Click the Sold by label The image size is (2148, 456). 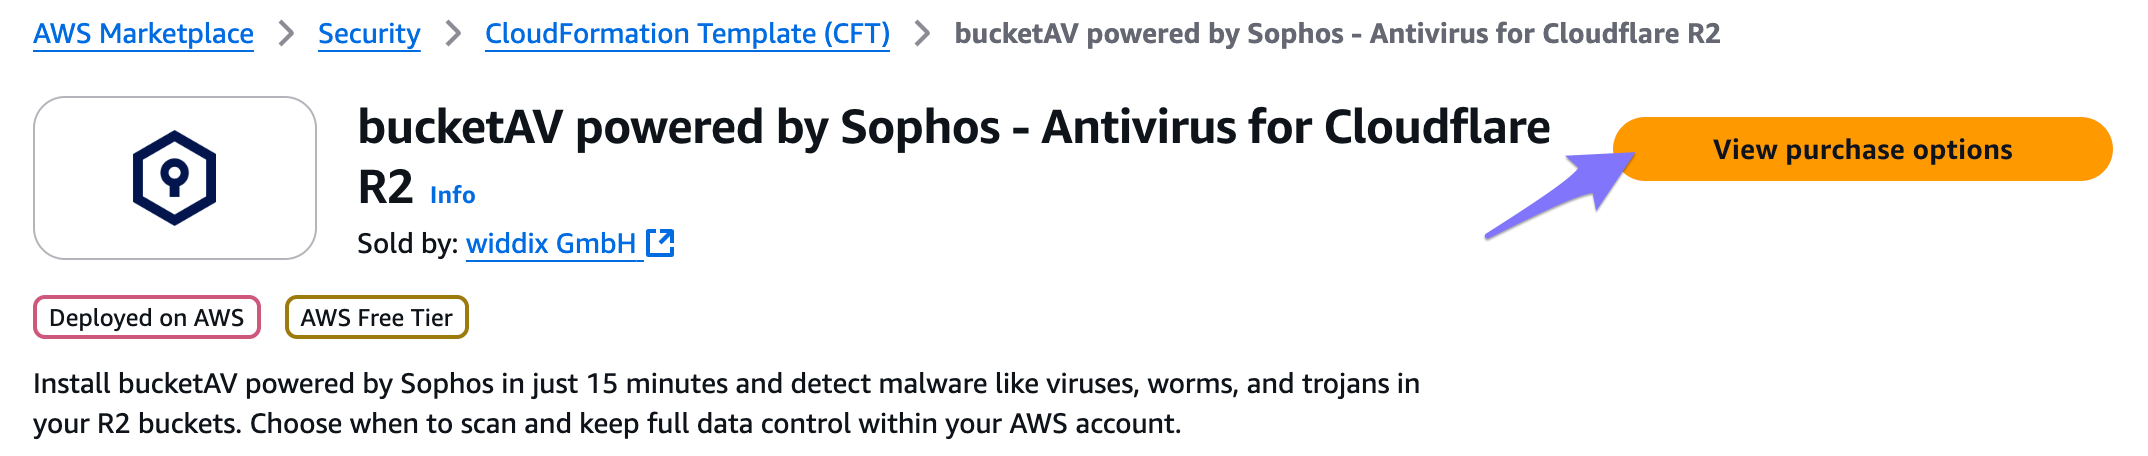pyautogui.click(x=408, y=243)
